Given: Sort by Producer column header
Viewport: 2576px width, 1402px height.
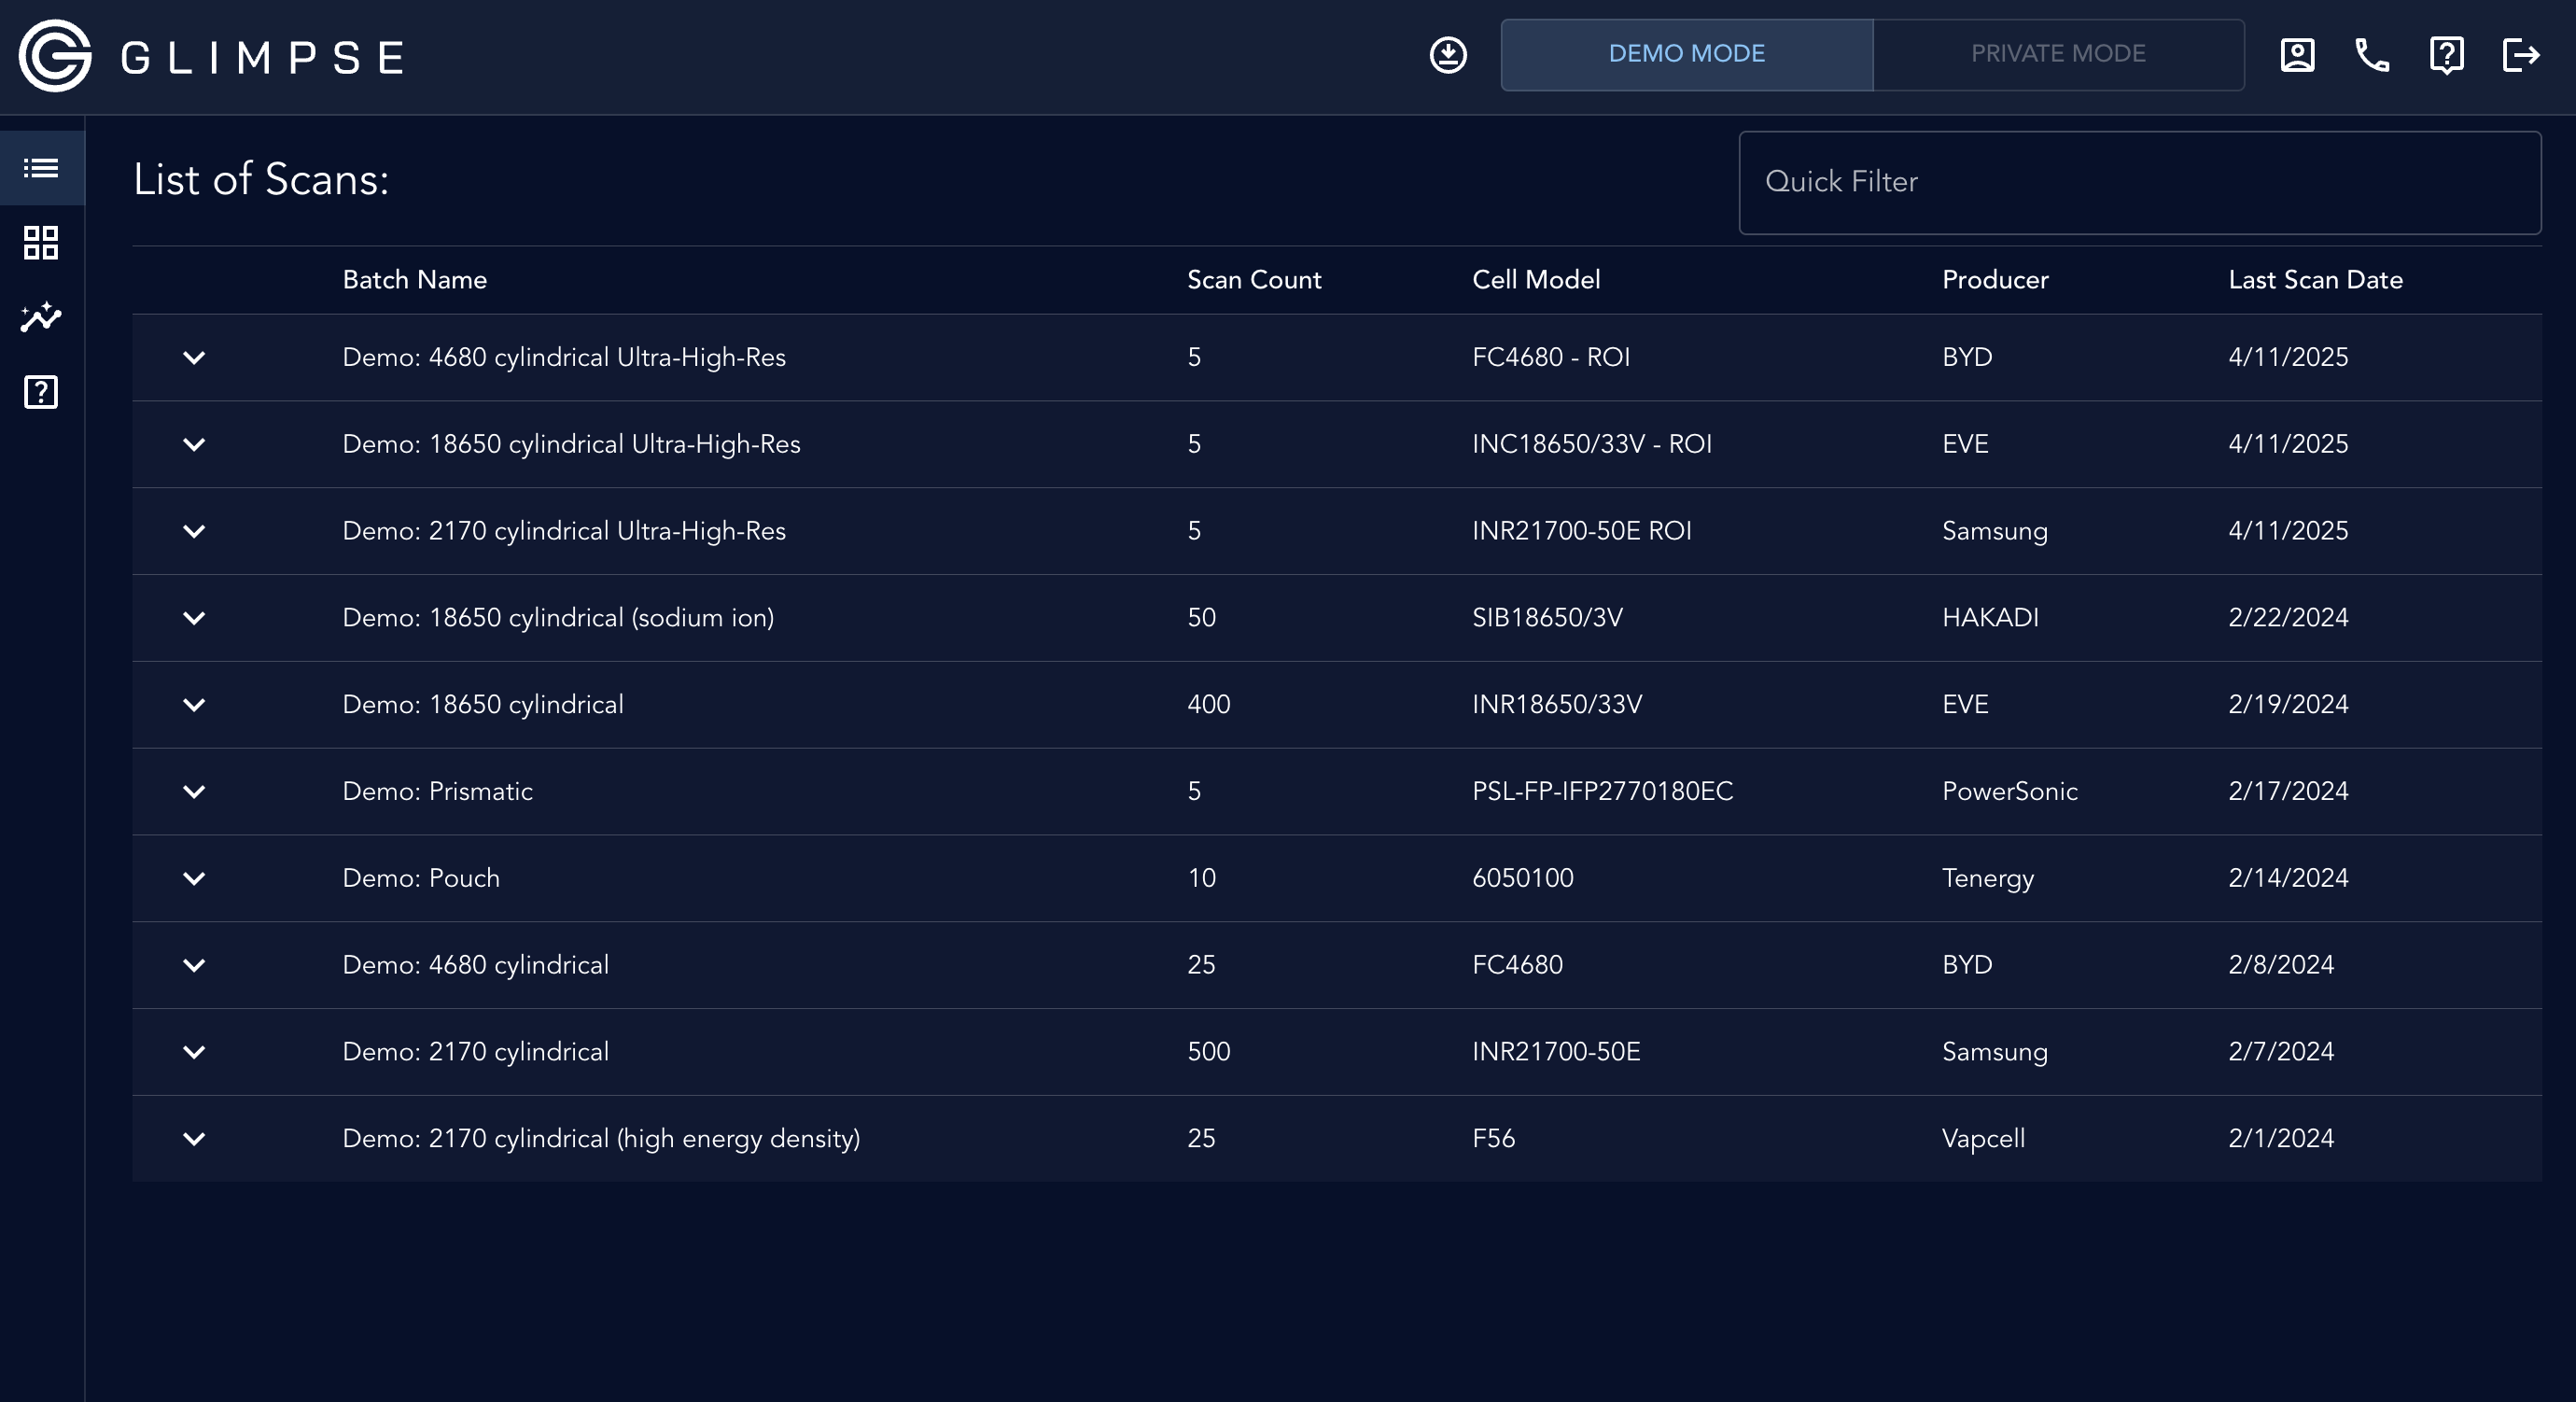Looking at the screenshot, I should tap(1995, 280).
